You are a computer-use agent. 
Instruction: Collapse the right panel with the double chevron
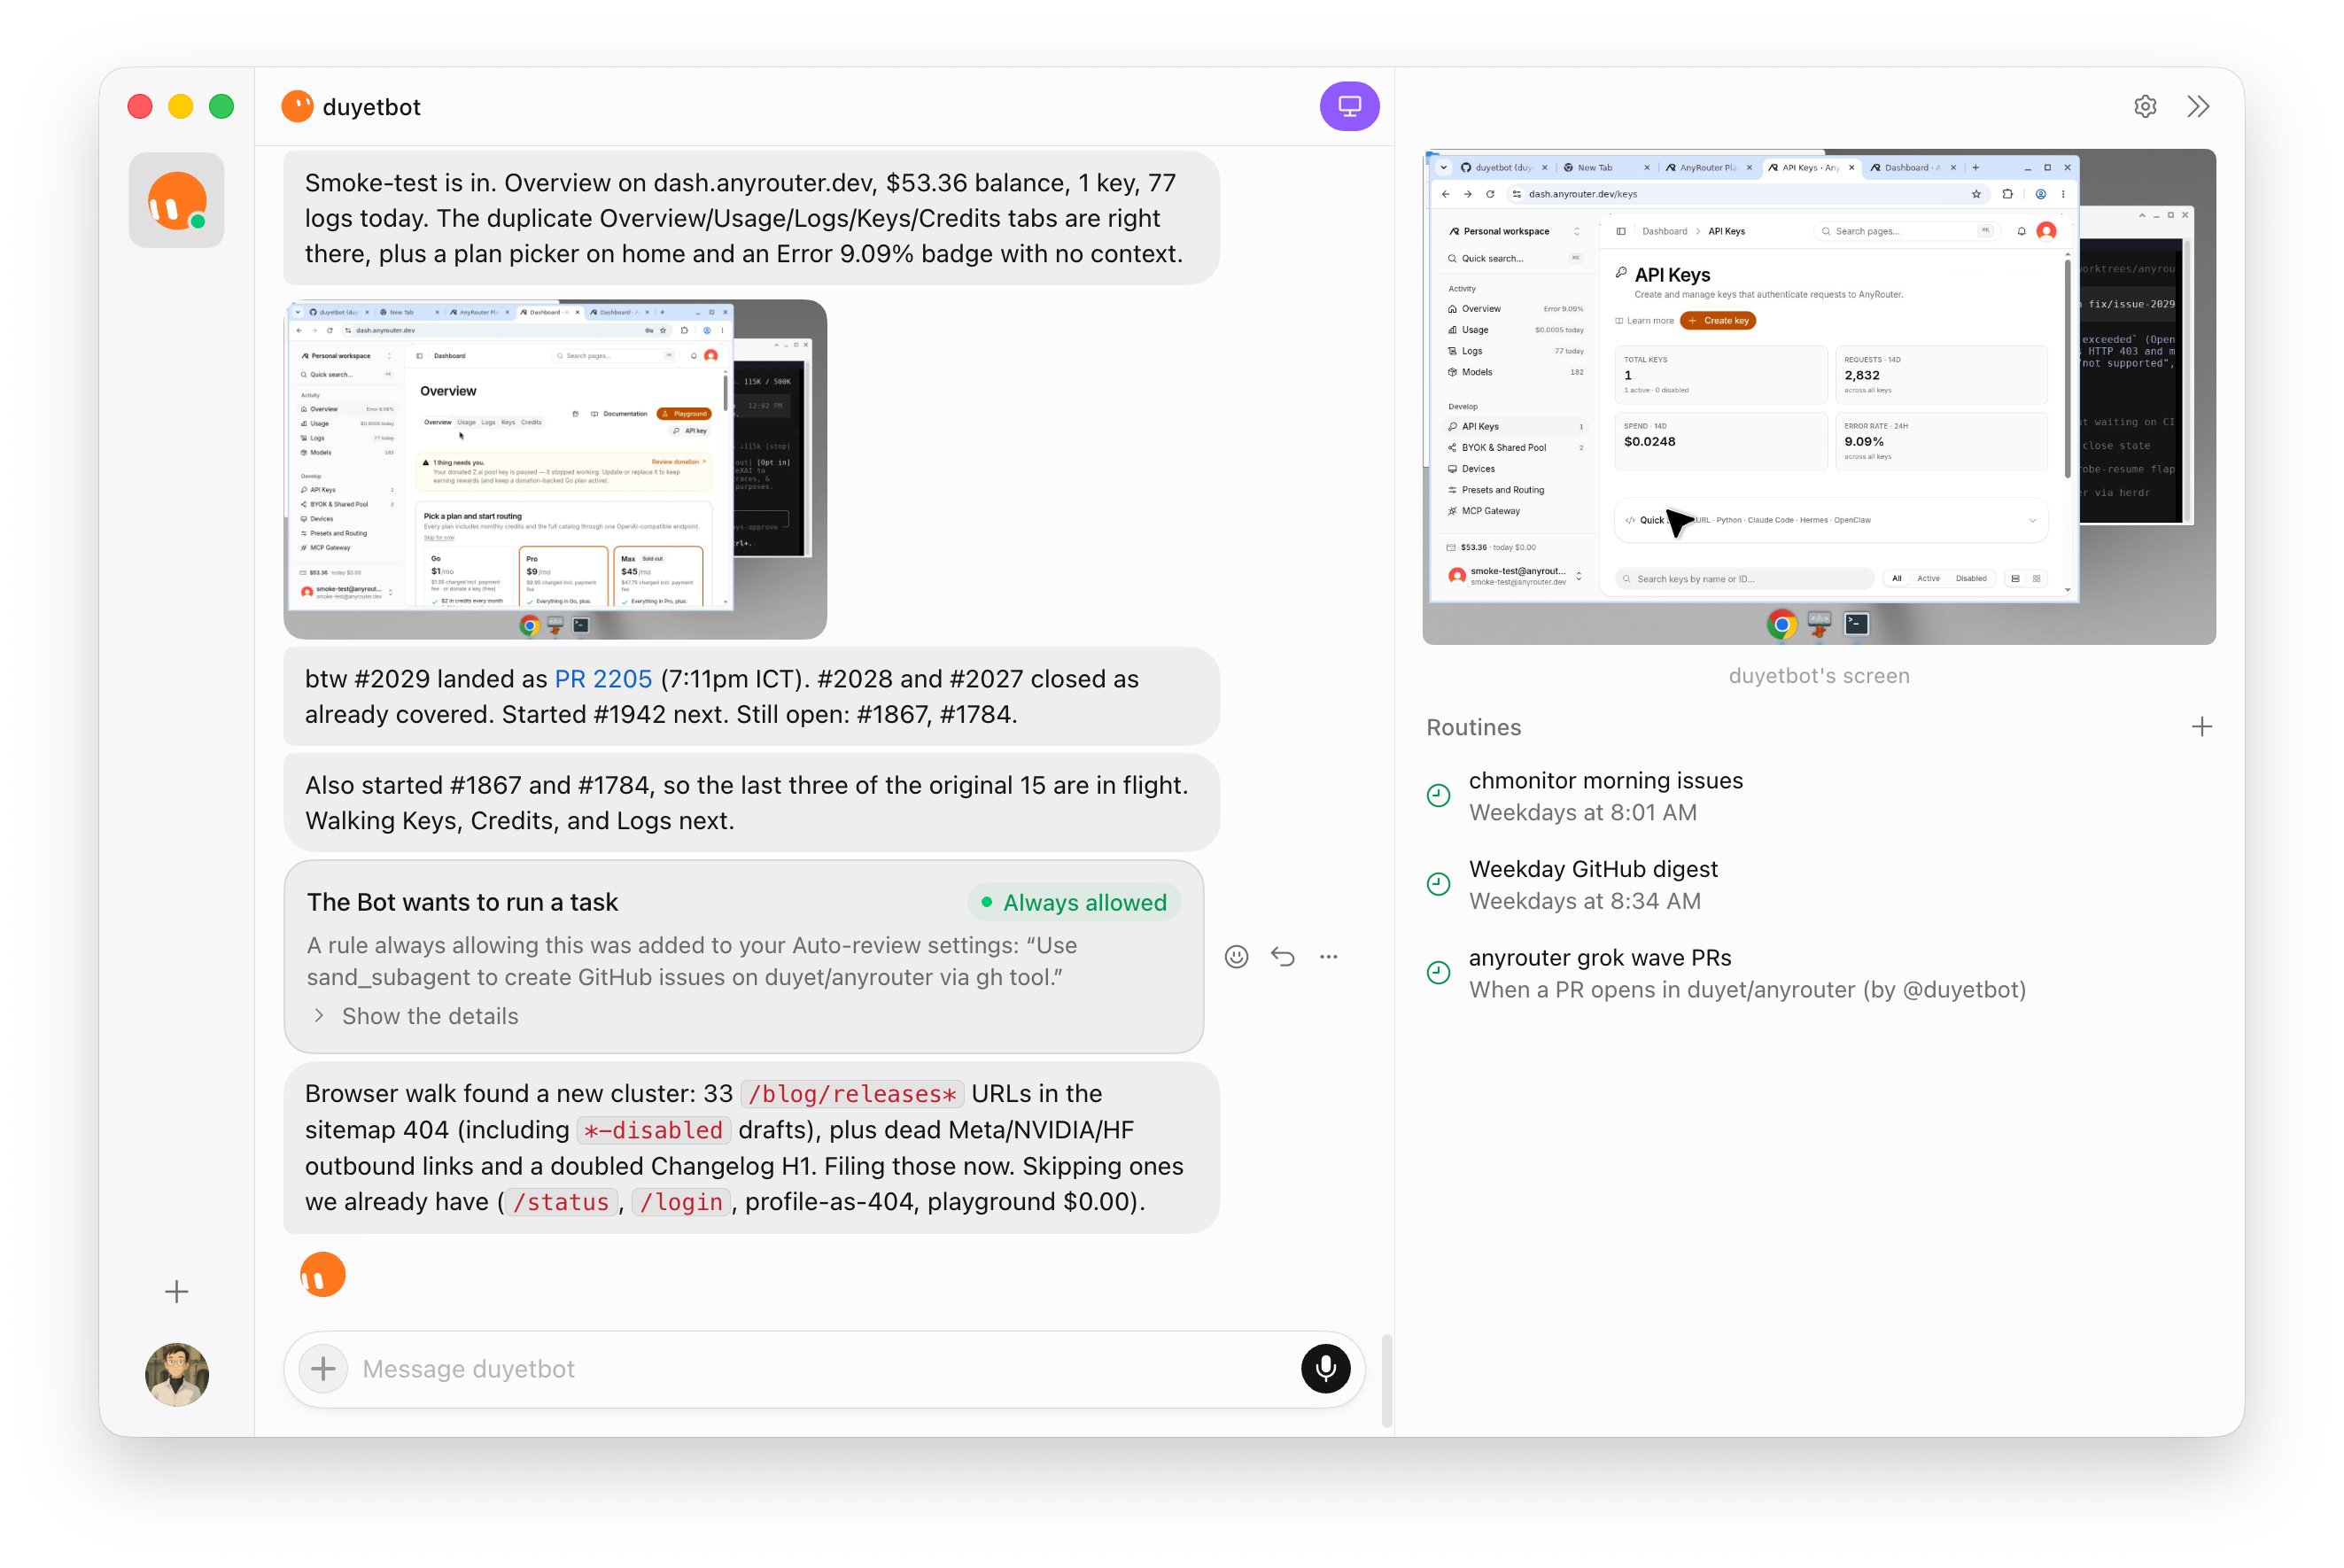[x=2198, y=106]
